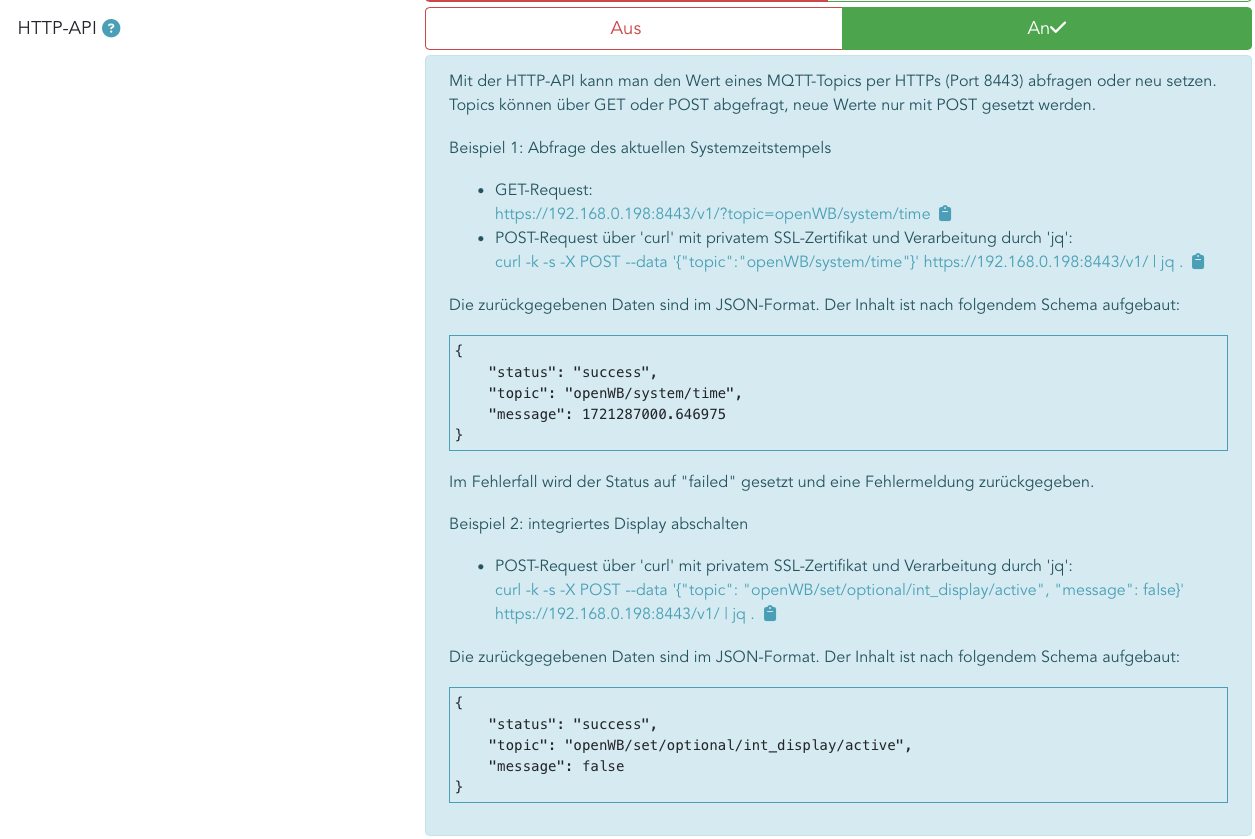Click the "Beispiel 1" heading text

point(640,148)
